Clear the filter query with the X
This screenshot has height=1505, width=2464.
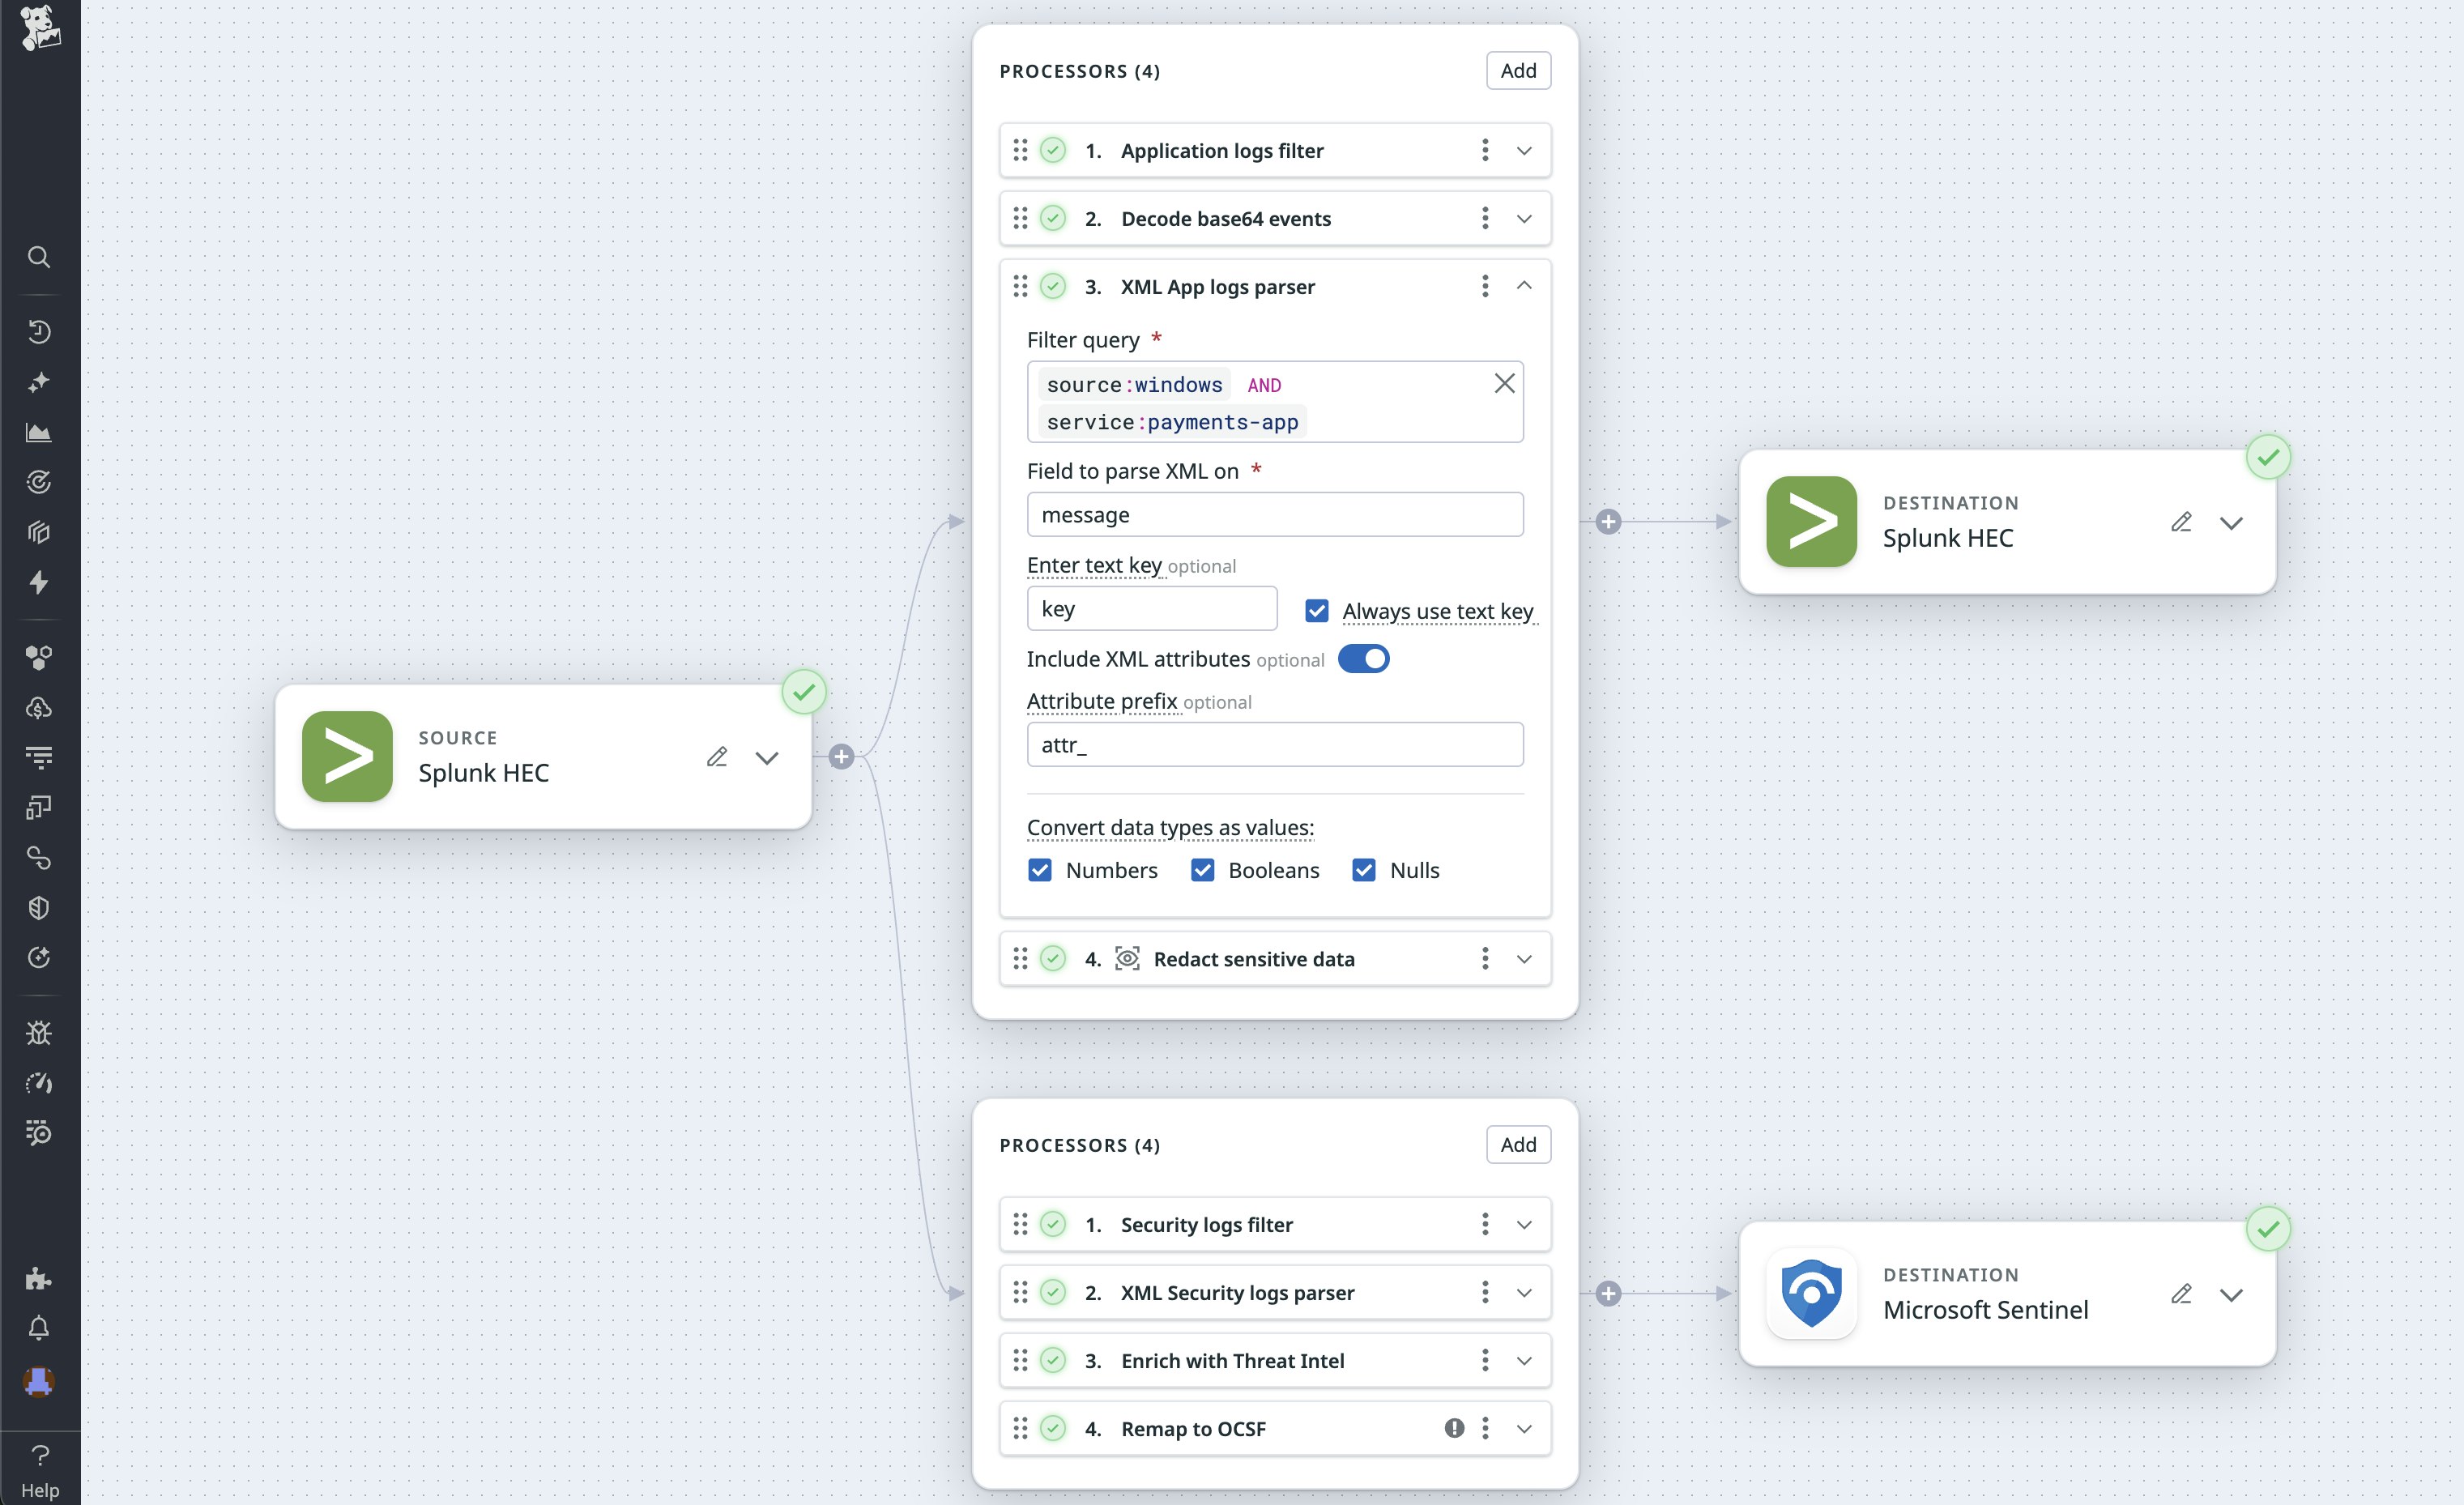click(x=1504, y=384)
